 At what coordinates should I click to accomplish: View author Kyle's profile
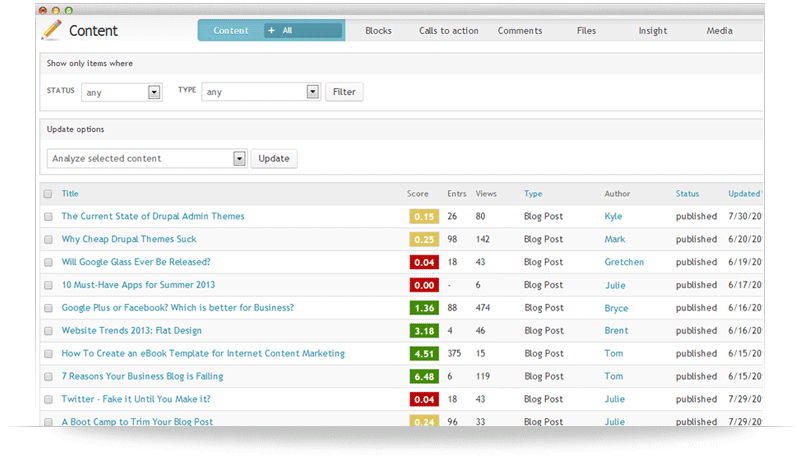tap(613, 216)
